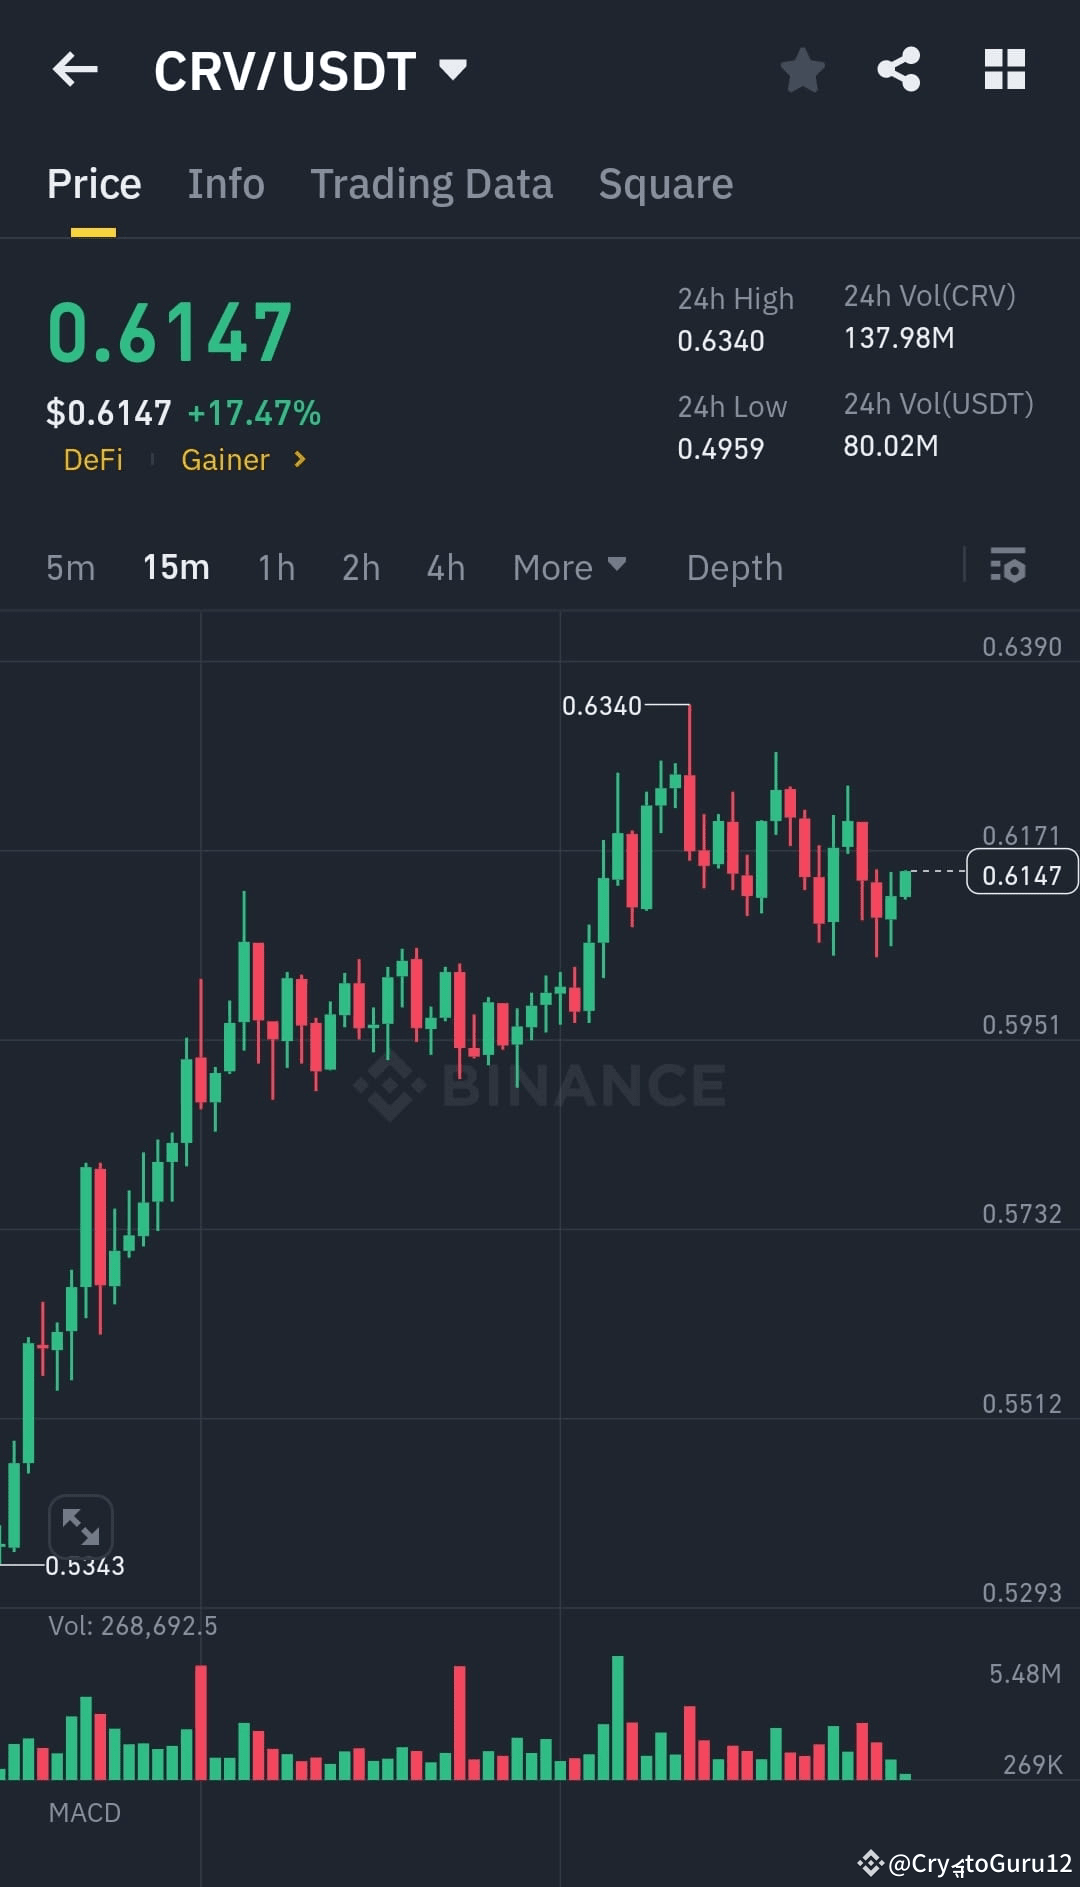Switch to the Trading Data tab

coord(432,183)
